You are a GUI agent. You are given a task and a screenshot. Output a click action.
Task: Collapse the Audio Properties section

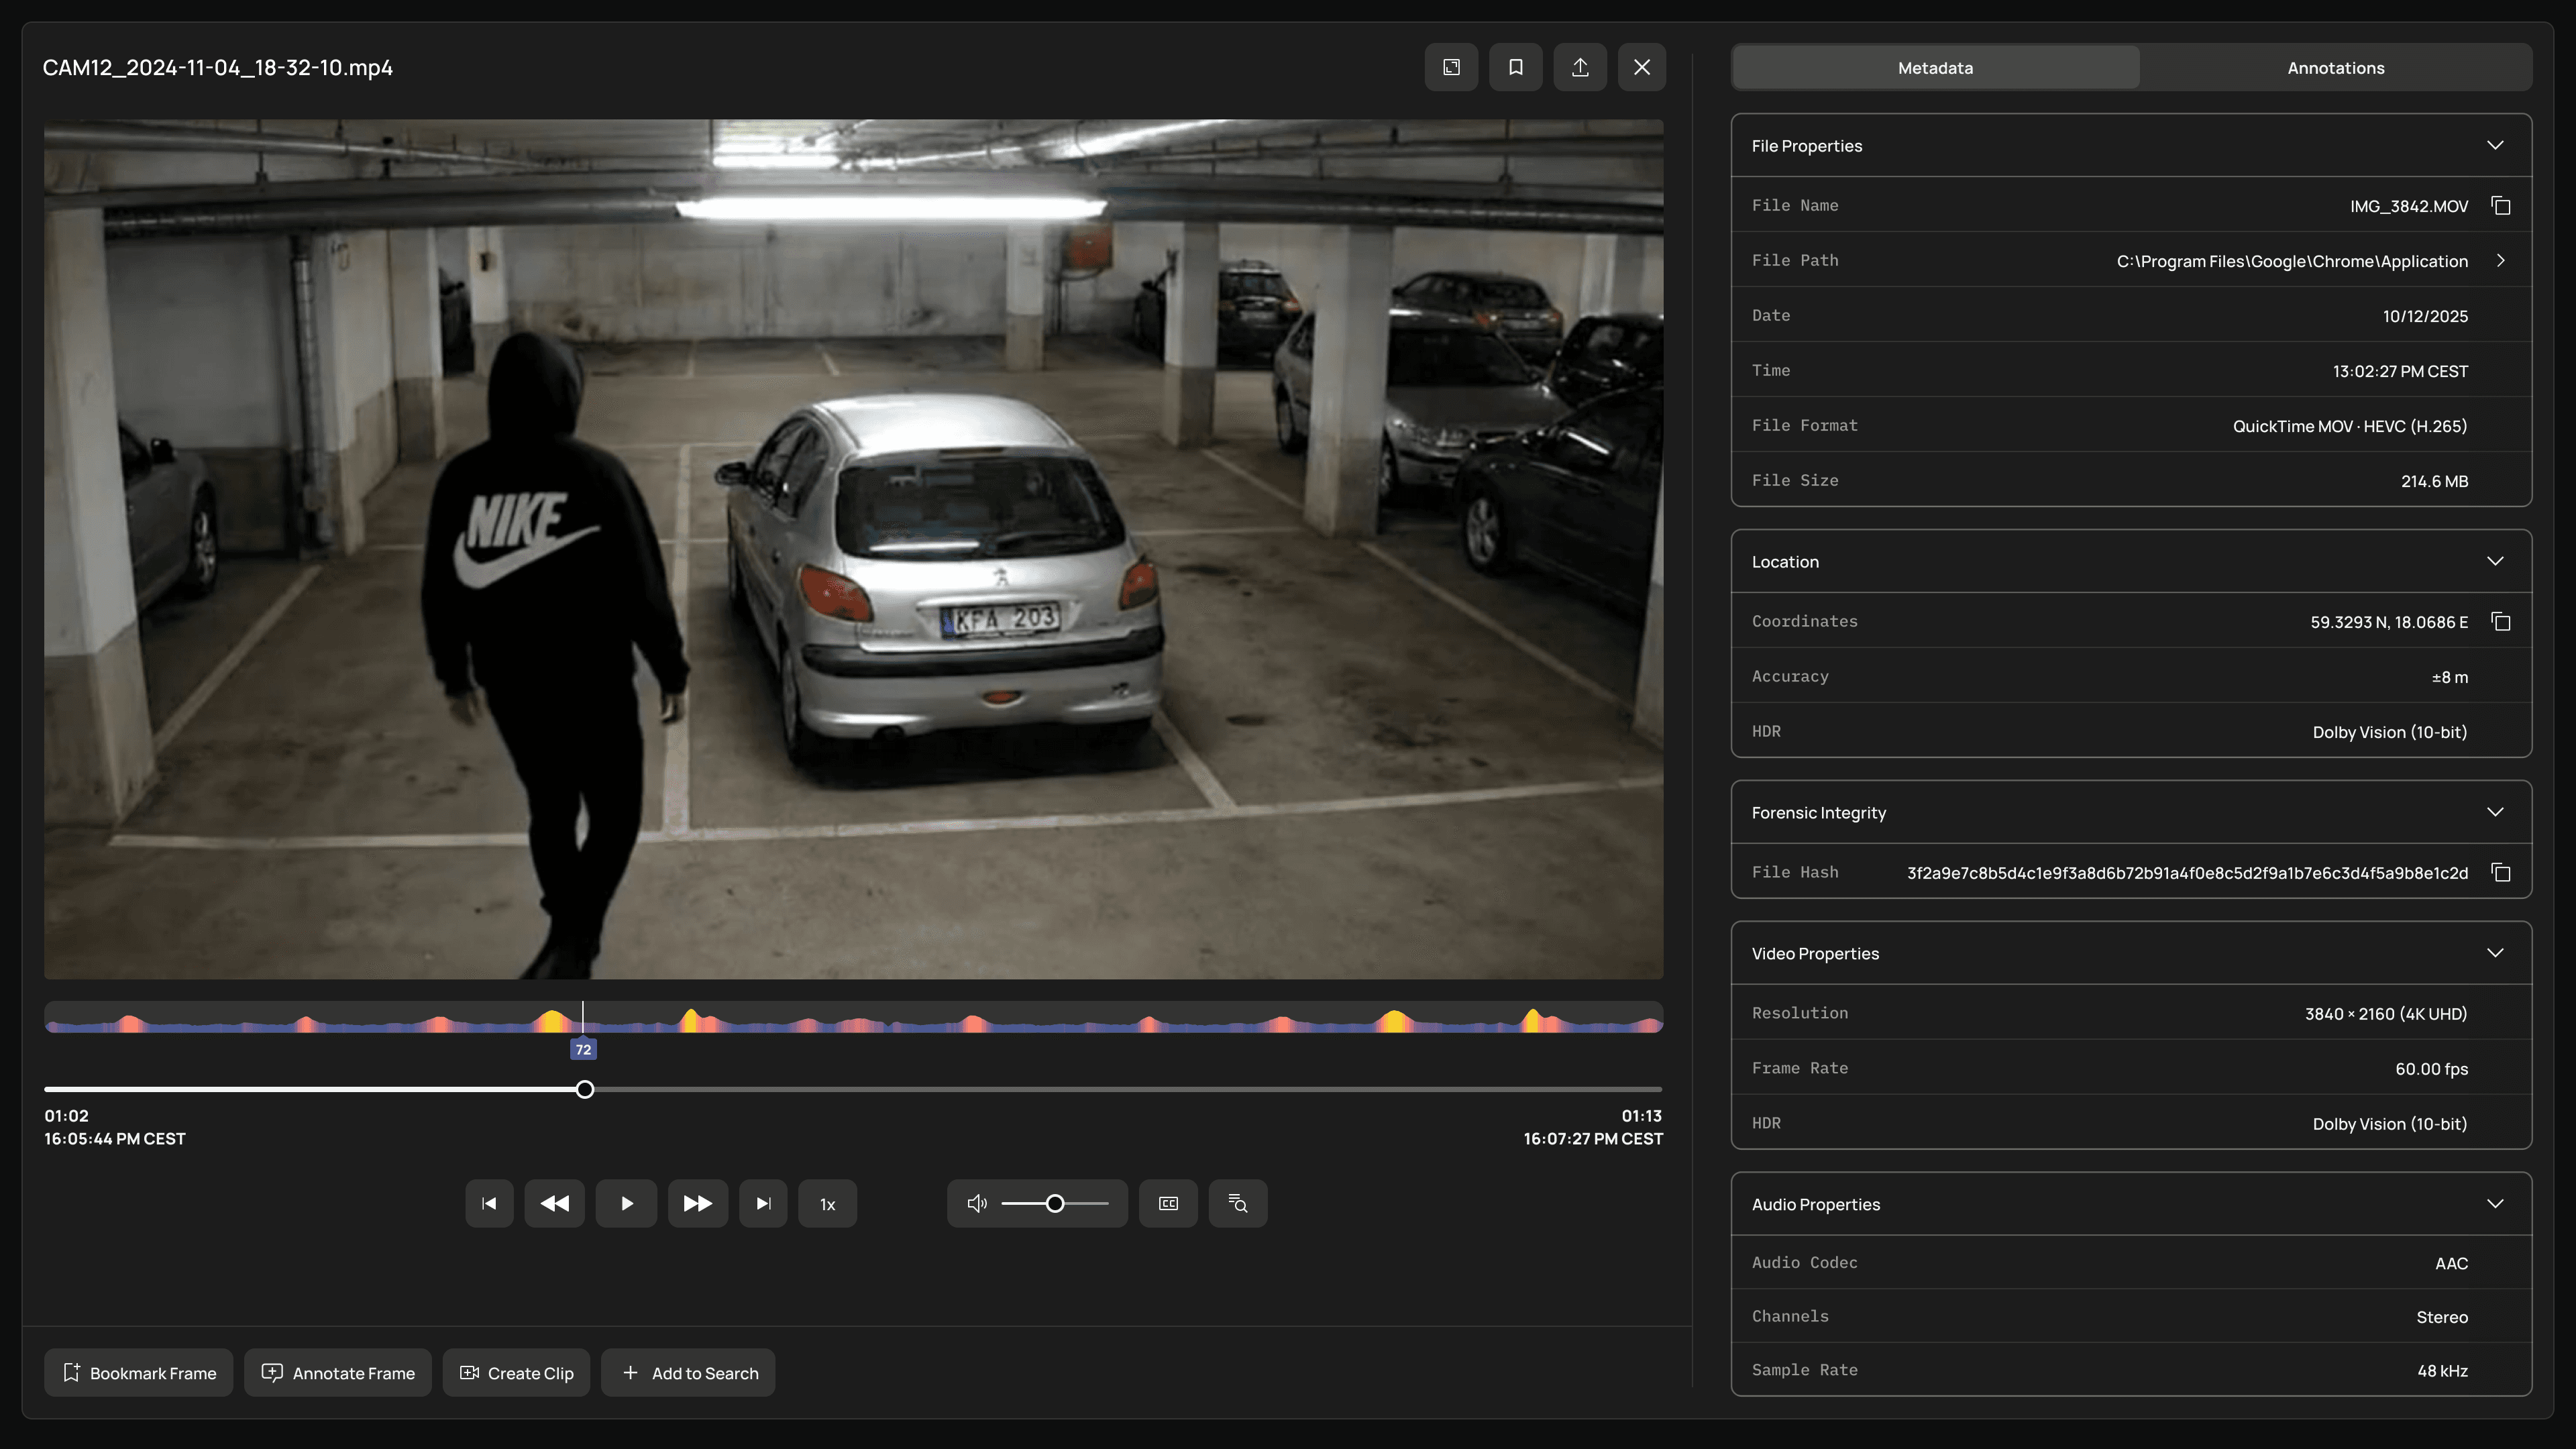[2495, 1204]
